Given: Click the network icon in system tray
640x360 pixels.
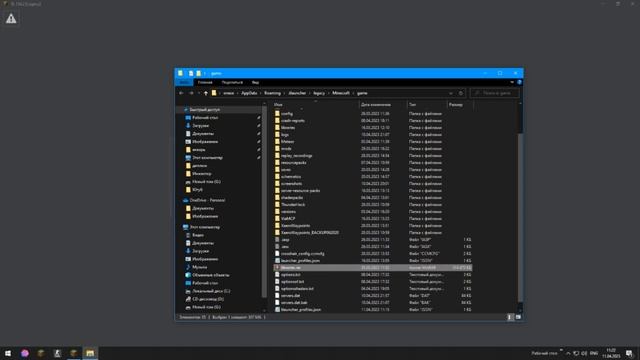Looking at the screenshot, I should [576, 353].
